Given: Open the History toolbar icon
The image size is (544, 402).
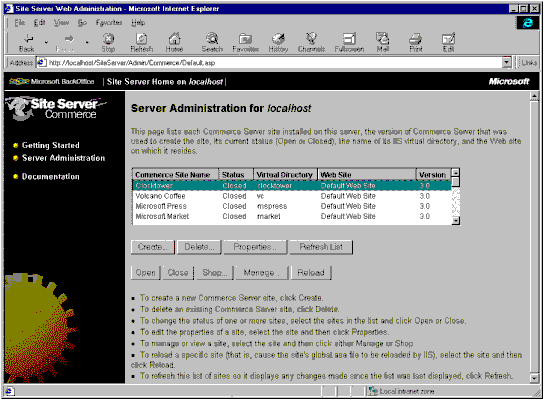Looking at the screenshot, I should 278,42.
